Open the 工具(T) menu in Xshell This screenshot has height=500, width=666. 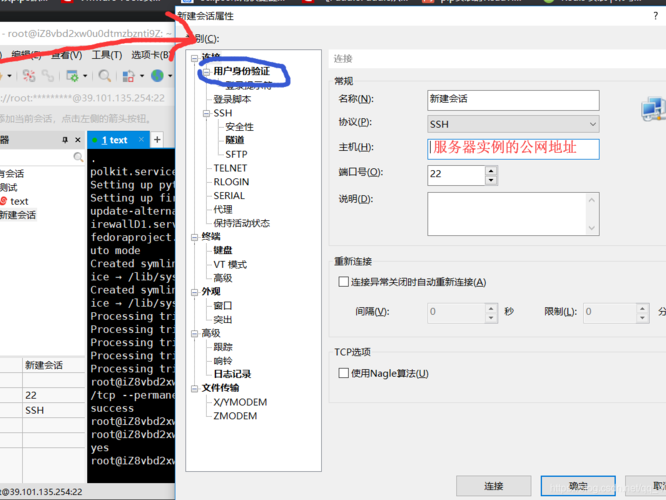[107, 55]
